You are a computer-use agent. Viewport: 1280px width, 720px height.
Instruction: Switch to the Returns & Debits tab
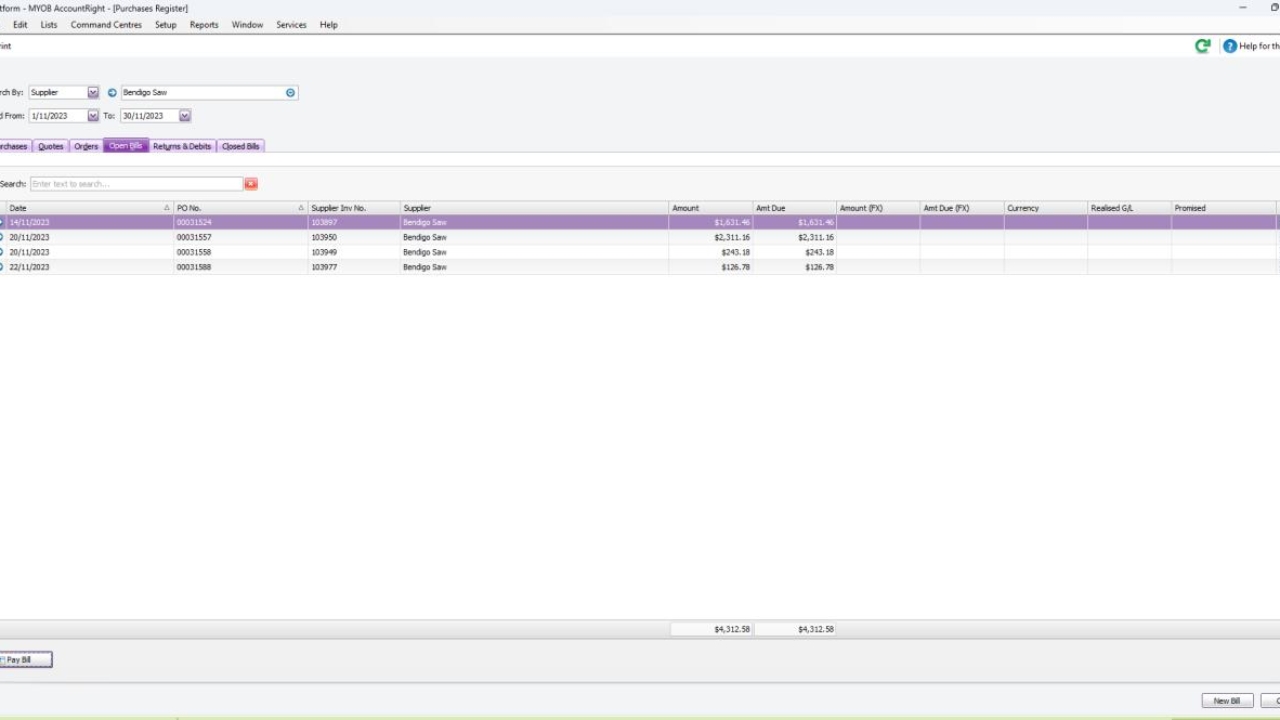182,146
